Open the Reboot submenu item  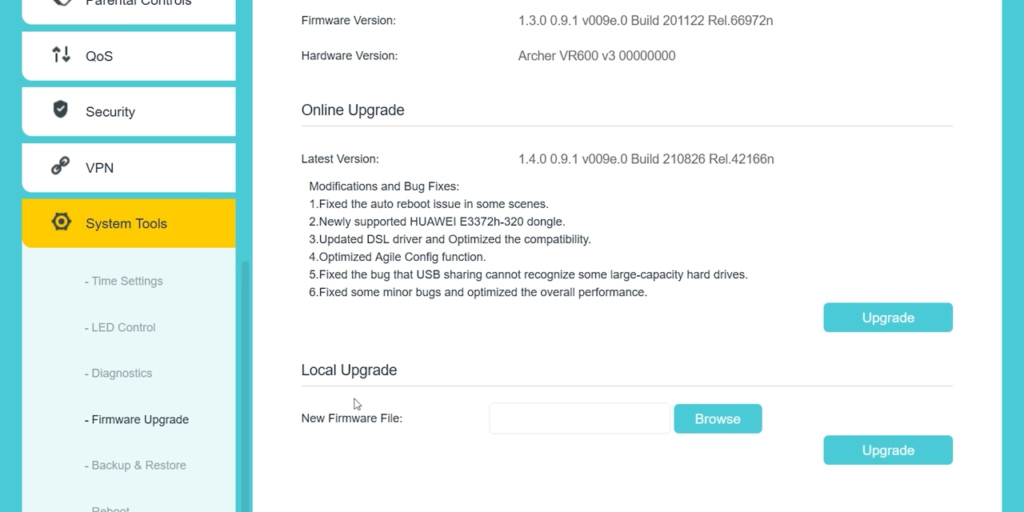[108, 509]
